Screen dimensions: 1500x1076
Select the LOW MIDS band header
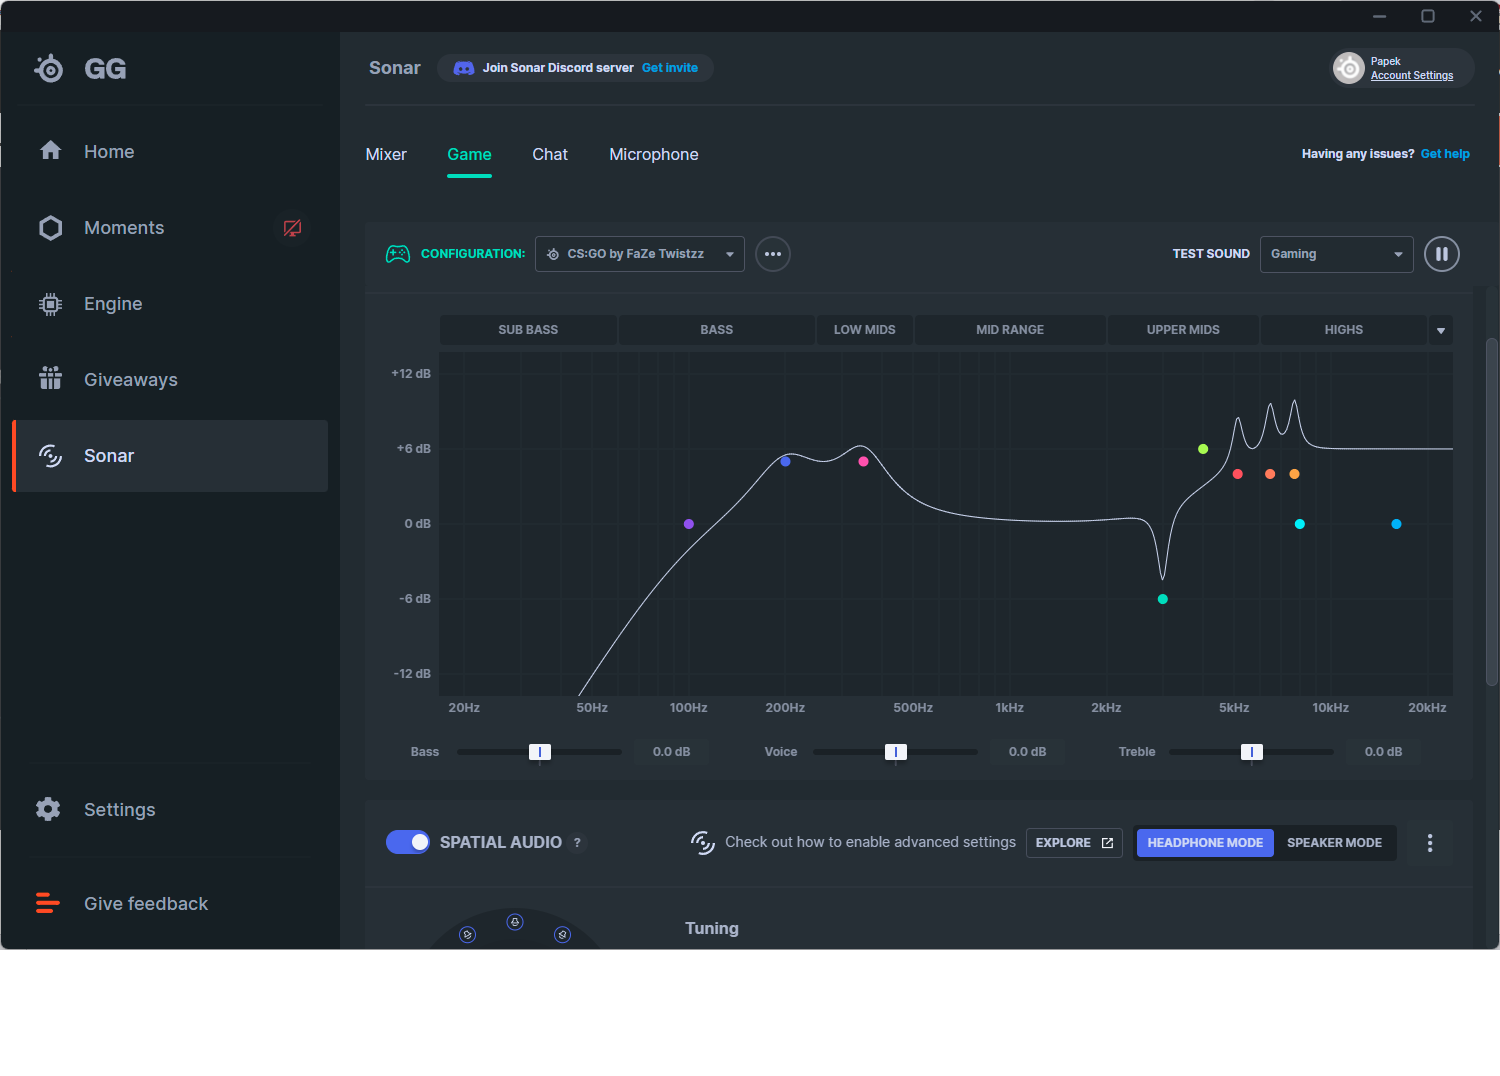pyautogui.click(x=865, y=330)
